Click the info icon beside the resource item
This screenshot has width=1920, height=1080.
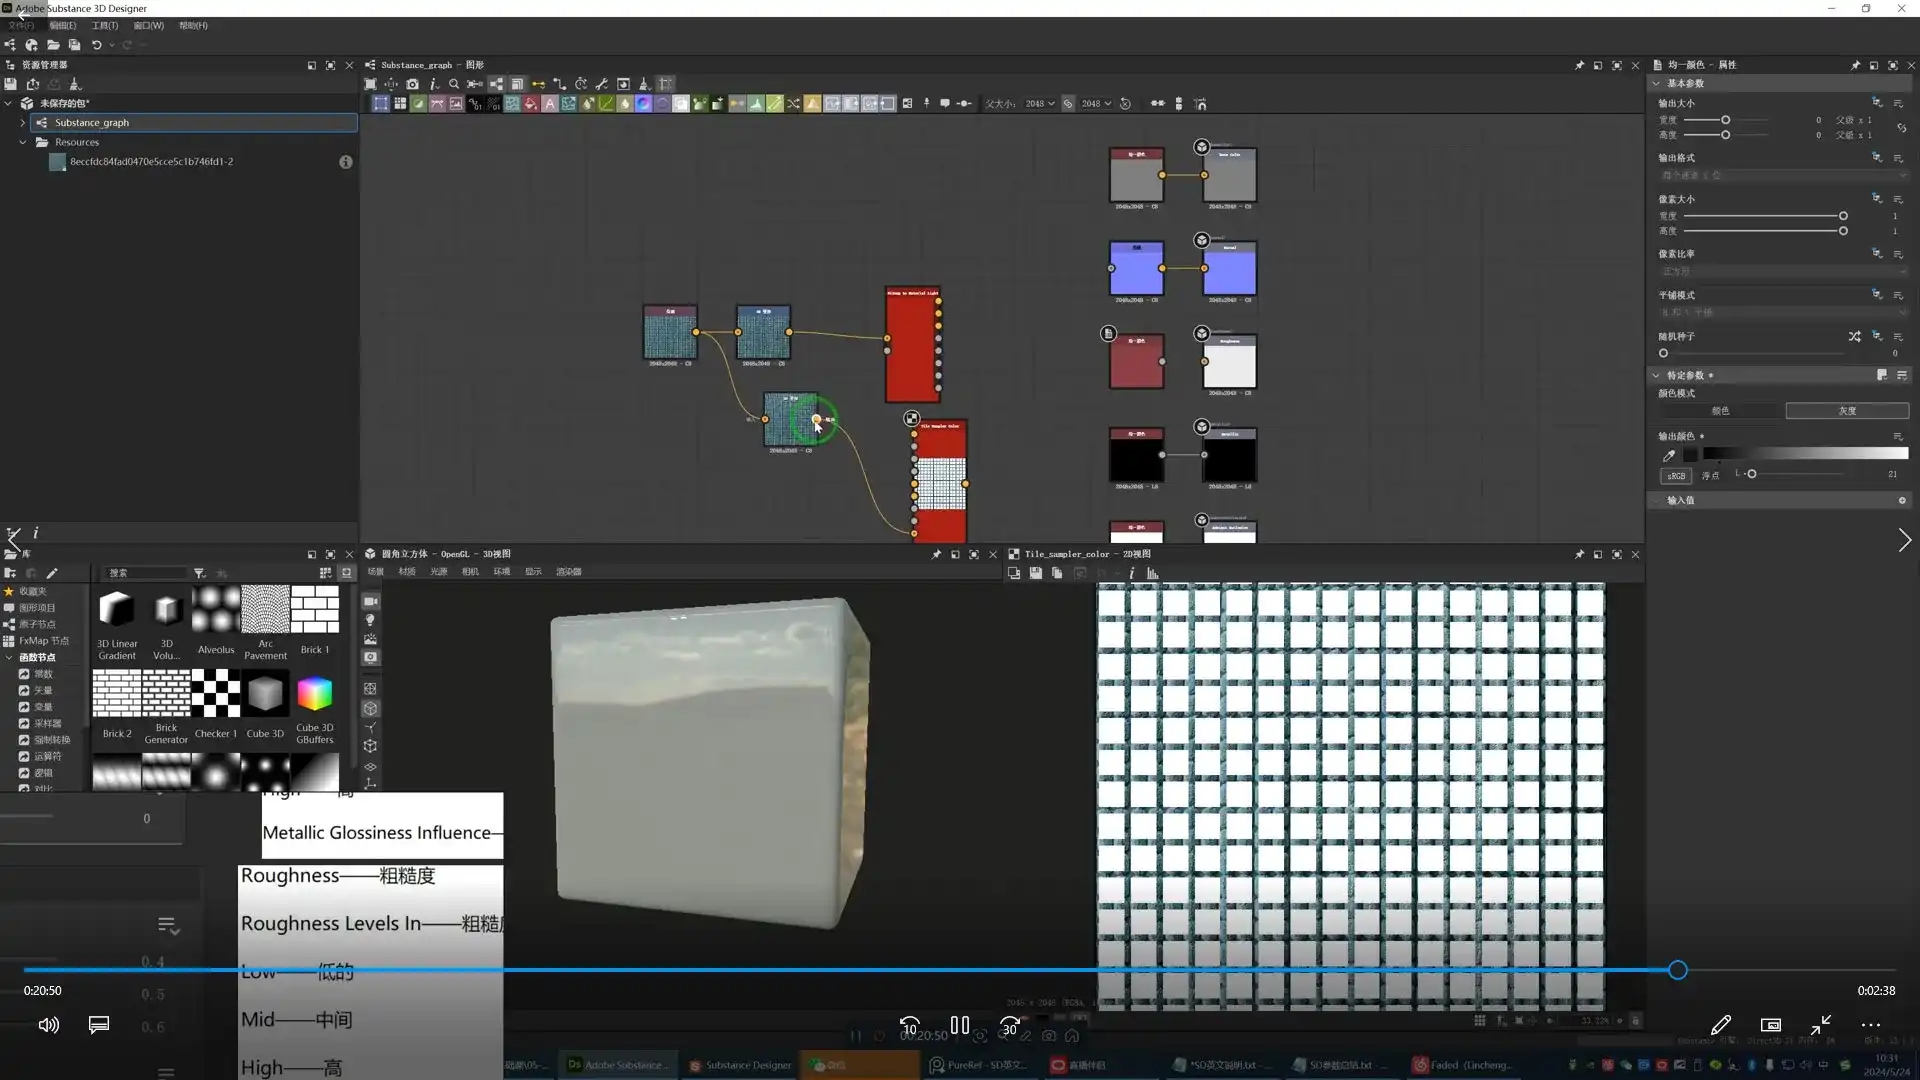pyautogui.click(x=345, y=162)
